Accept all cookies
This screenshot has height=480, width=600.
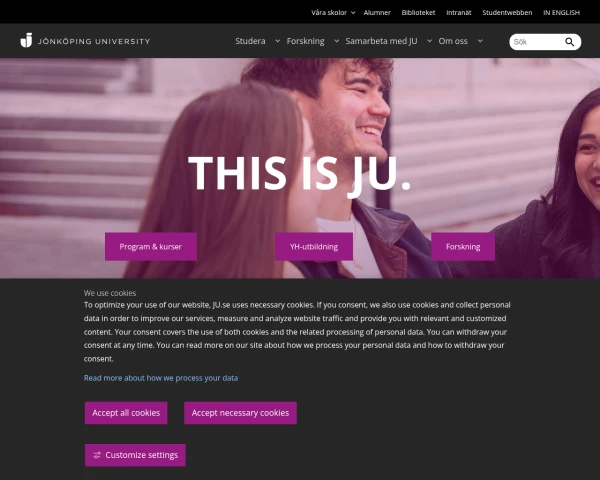click(x=126, y=413)
